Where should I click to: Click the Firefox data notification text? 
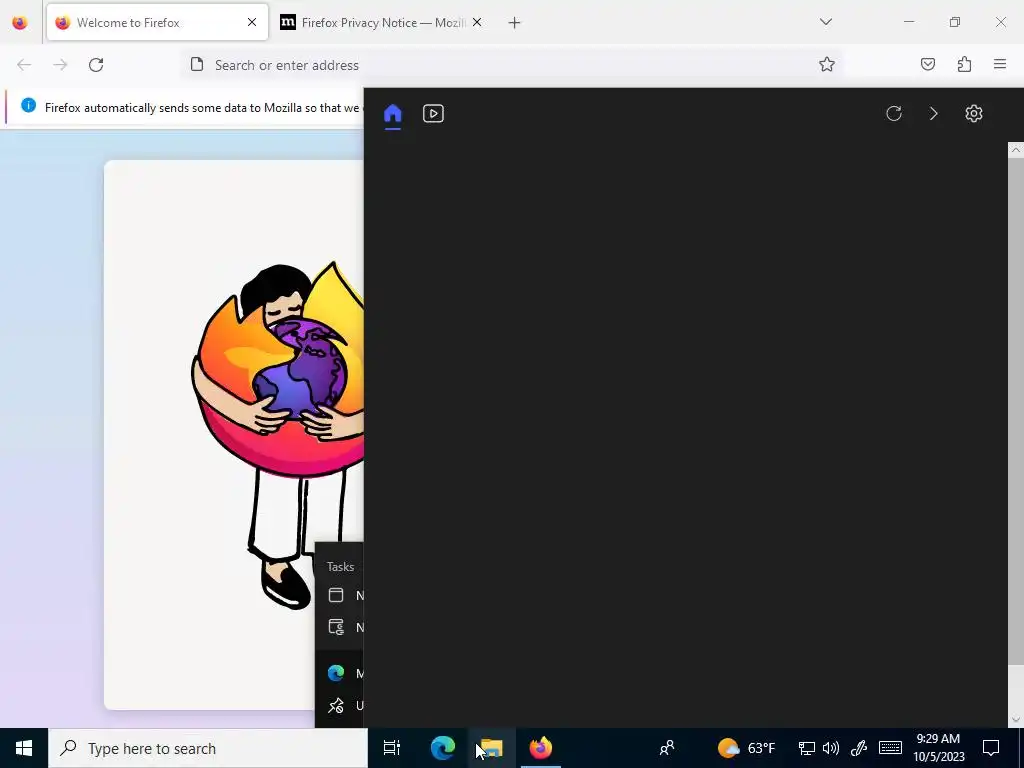click(202, 108)
